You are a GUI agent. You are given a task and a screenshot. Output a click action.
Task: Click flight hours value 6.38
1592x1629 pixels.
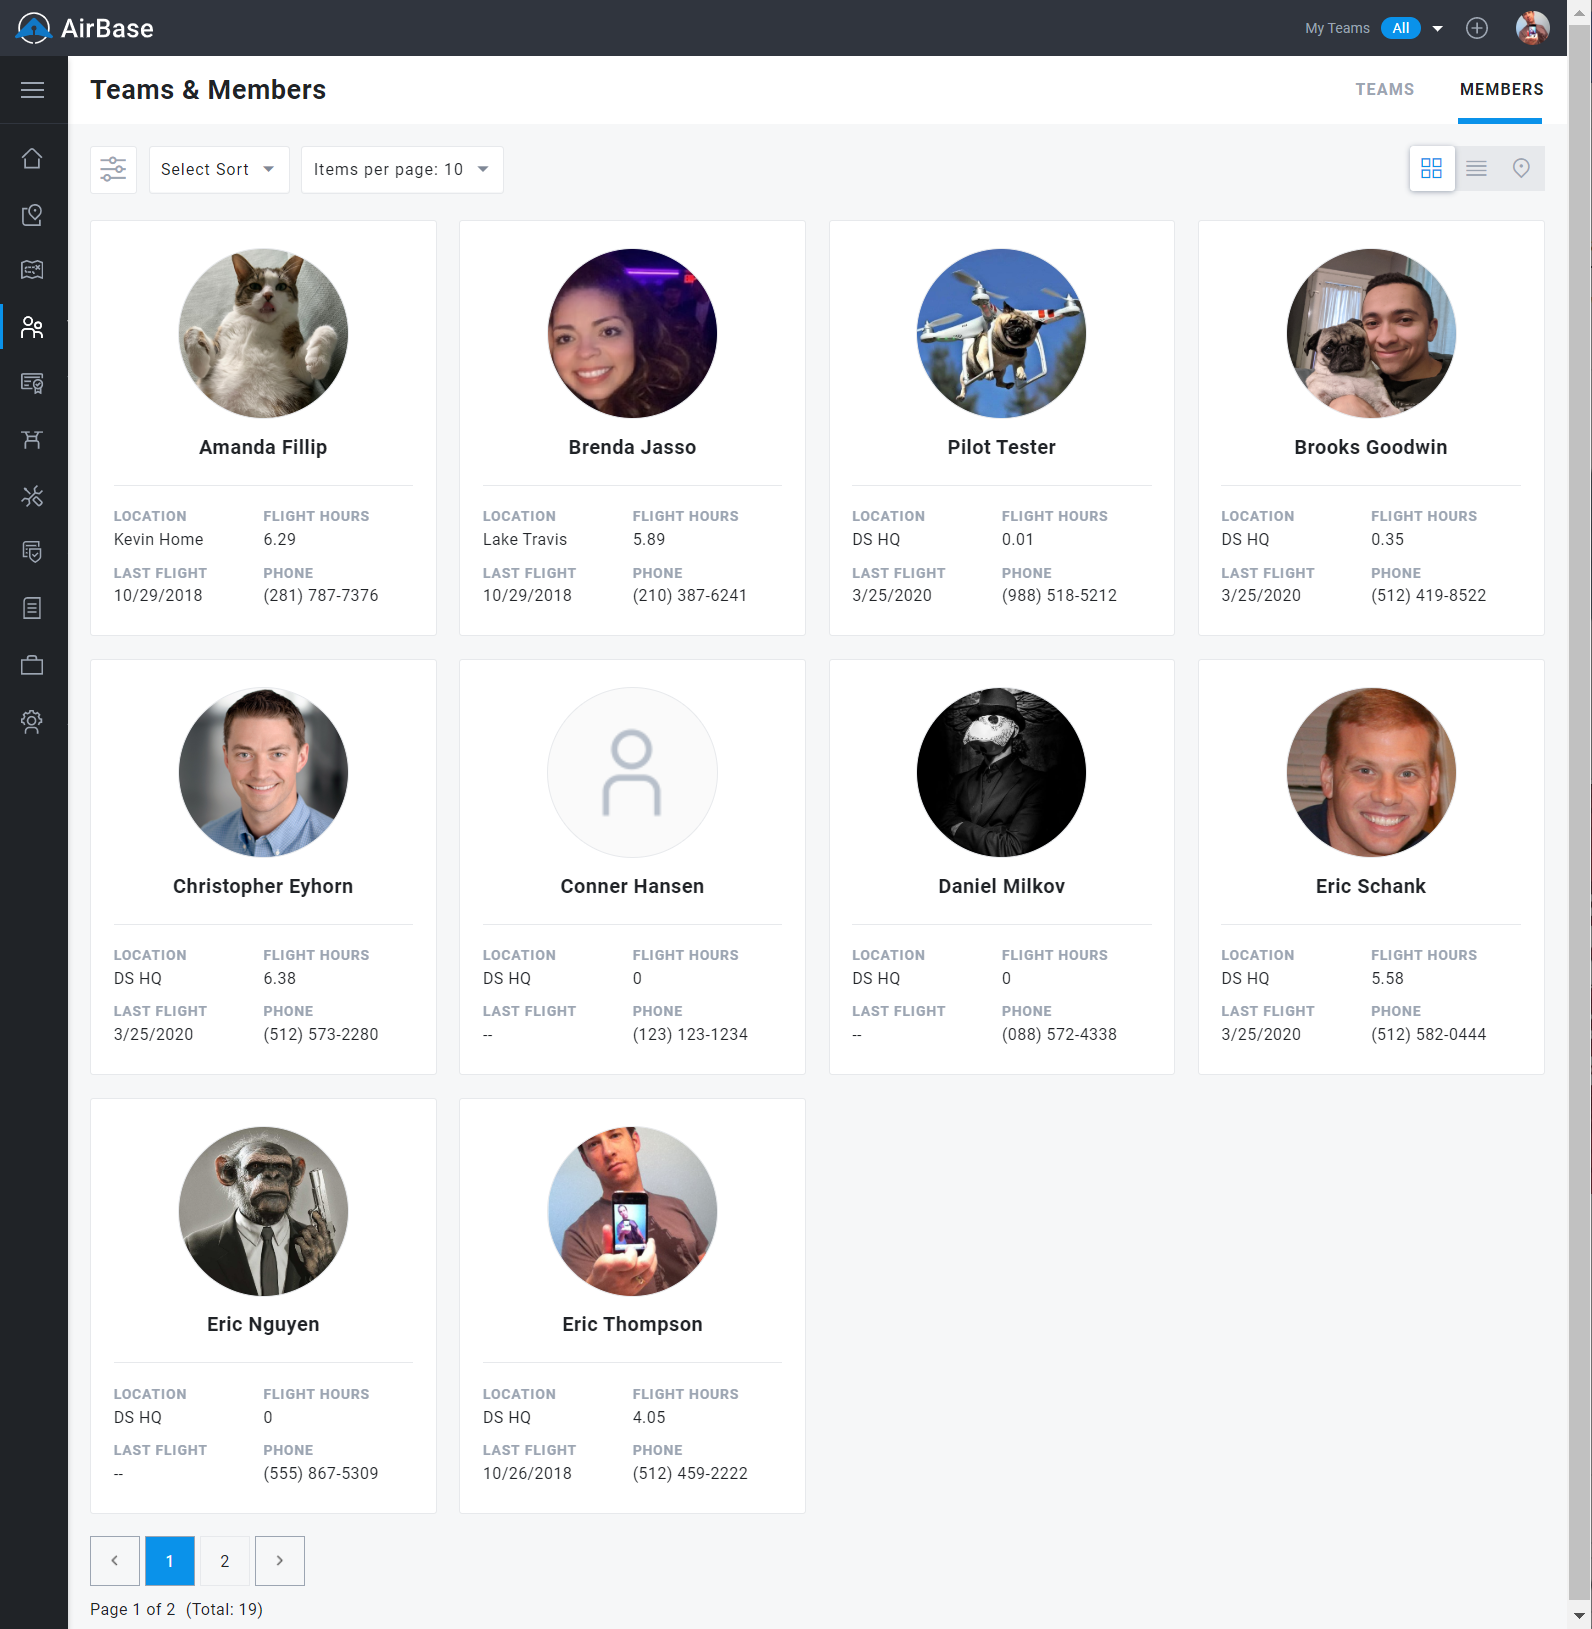click(x=280, y=978)
